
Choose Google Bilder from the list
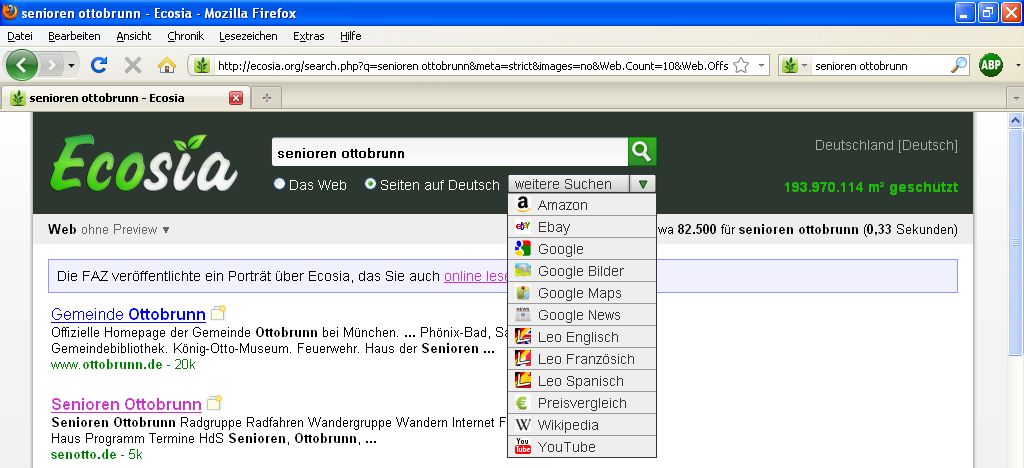[x=582, y=271]
